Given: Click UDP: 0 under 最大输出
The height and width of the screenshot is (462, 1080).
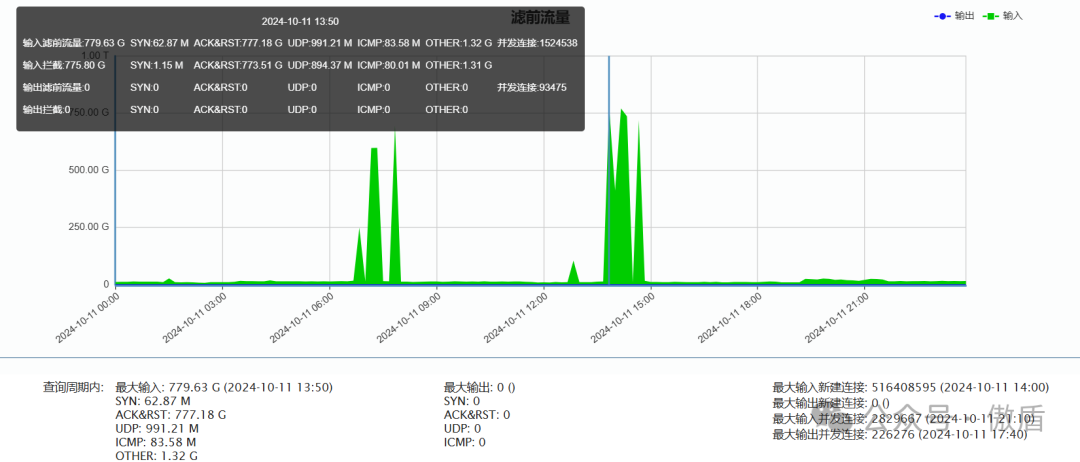Looking at the screenshot, I should click(x=462, y=428).
